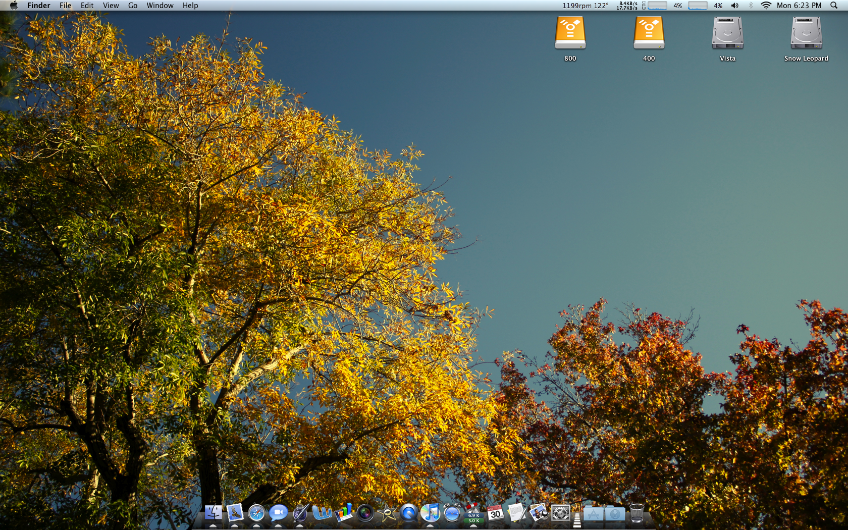848x530 pixels.
Task: Open the Apple menu
Action: pyautogui.click(x=14, y=5)
